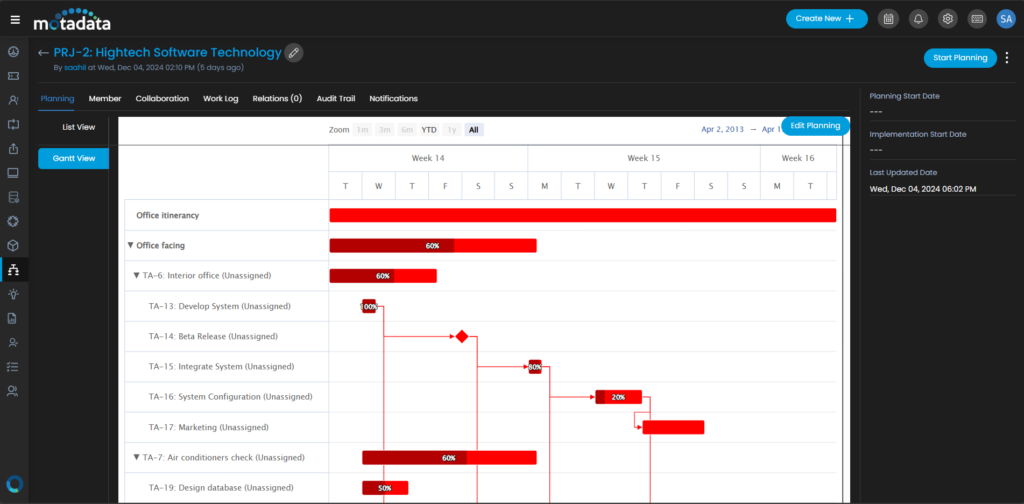Open the server database icon in sidebar
This screenshot has width=1024, height=504.
[x=13, y=197]
